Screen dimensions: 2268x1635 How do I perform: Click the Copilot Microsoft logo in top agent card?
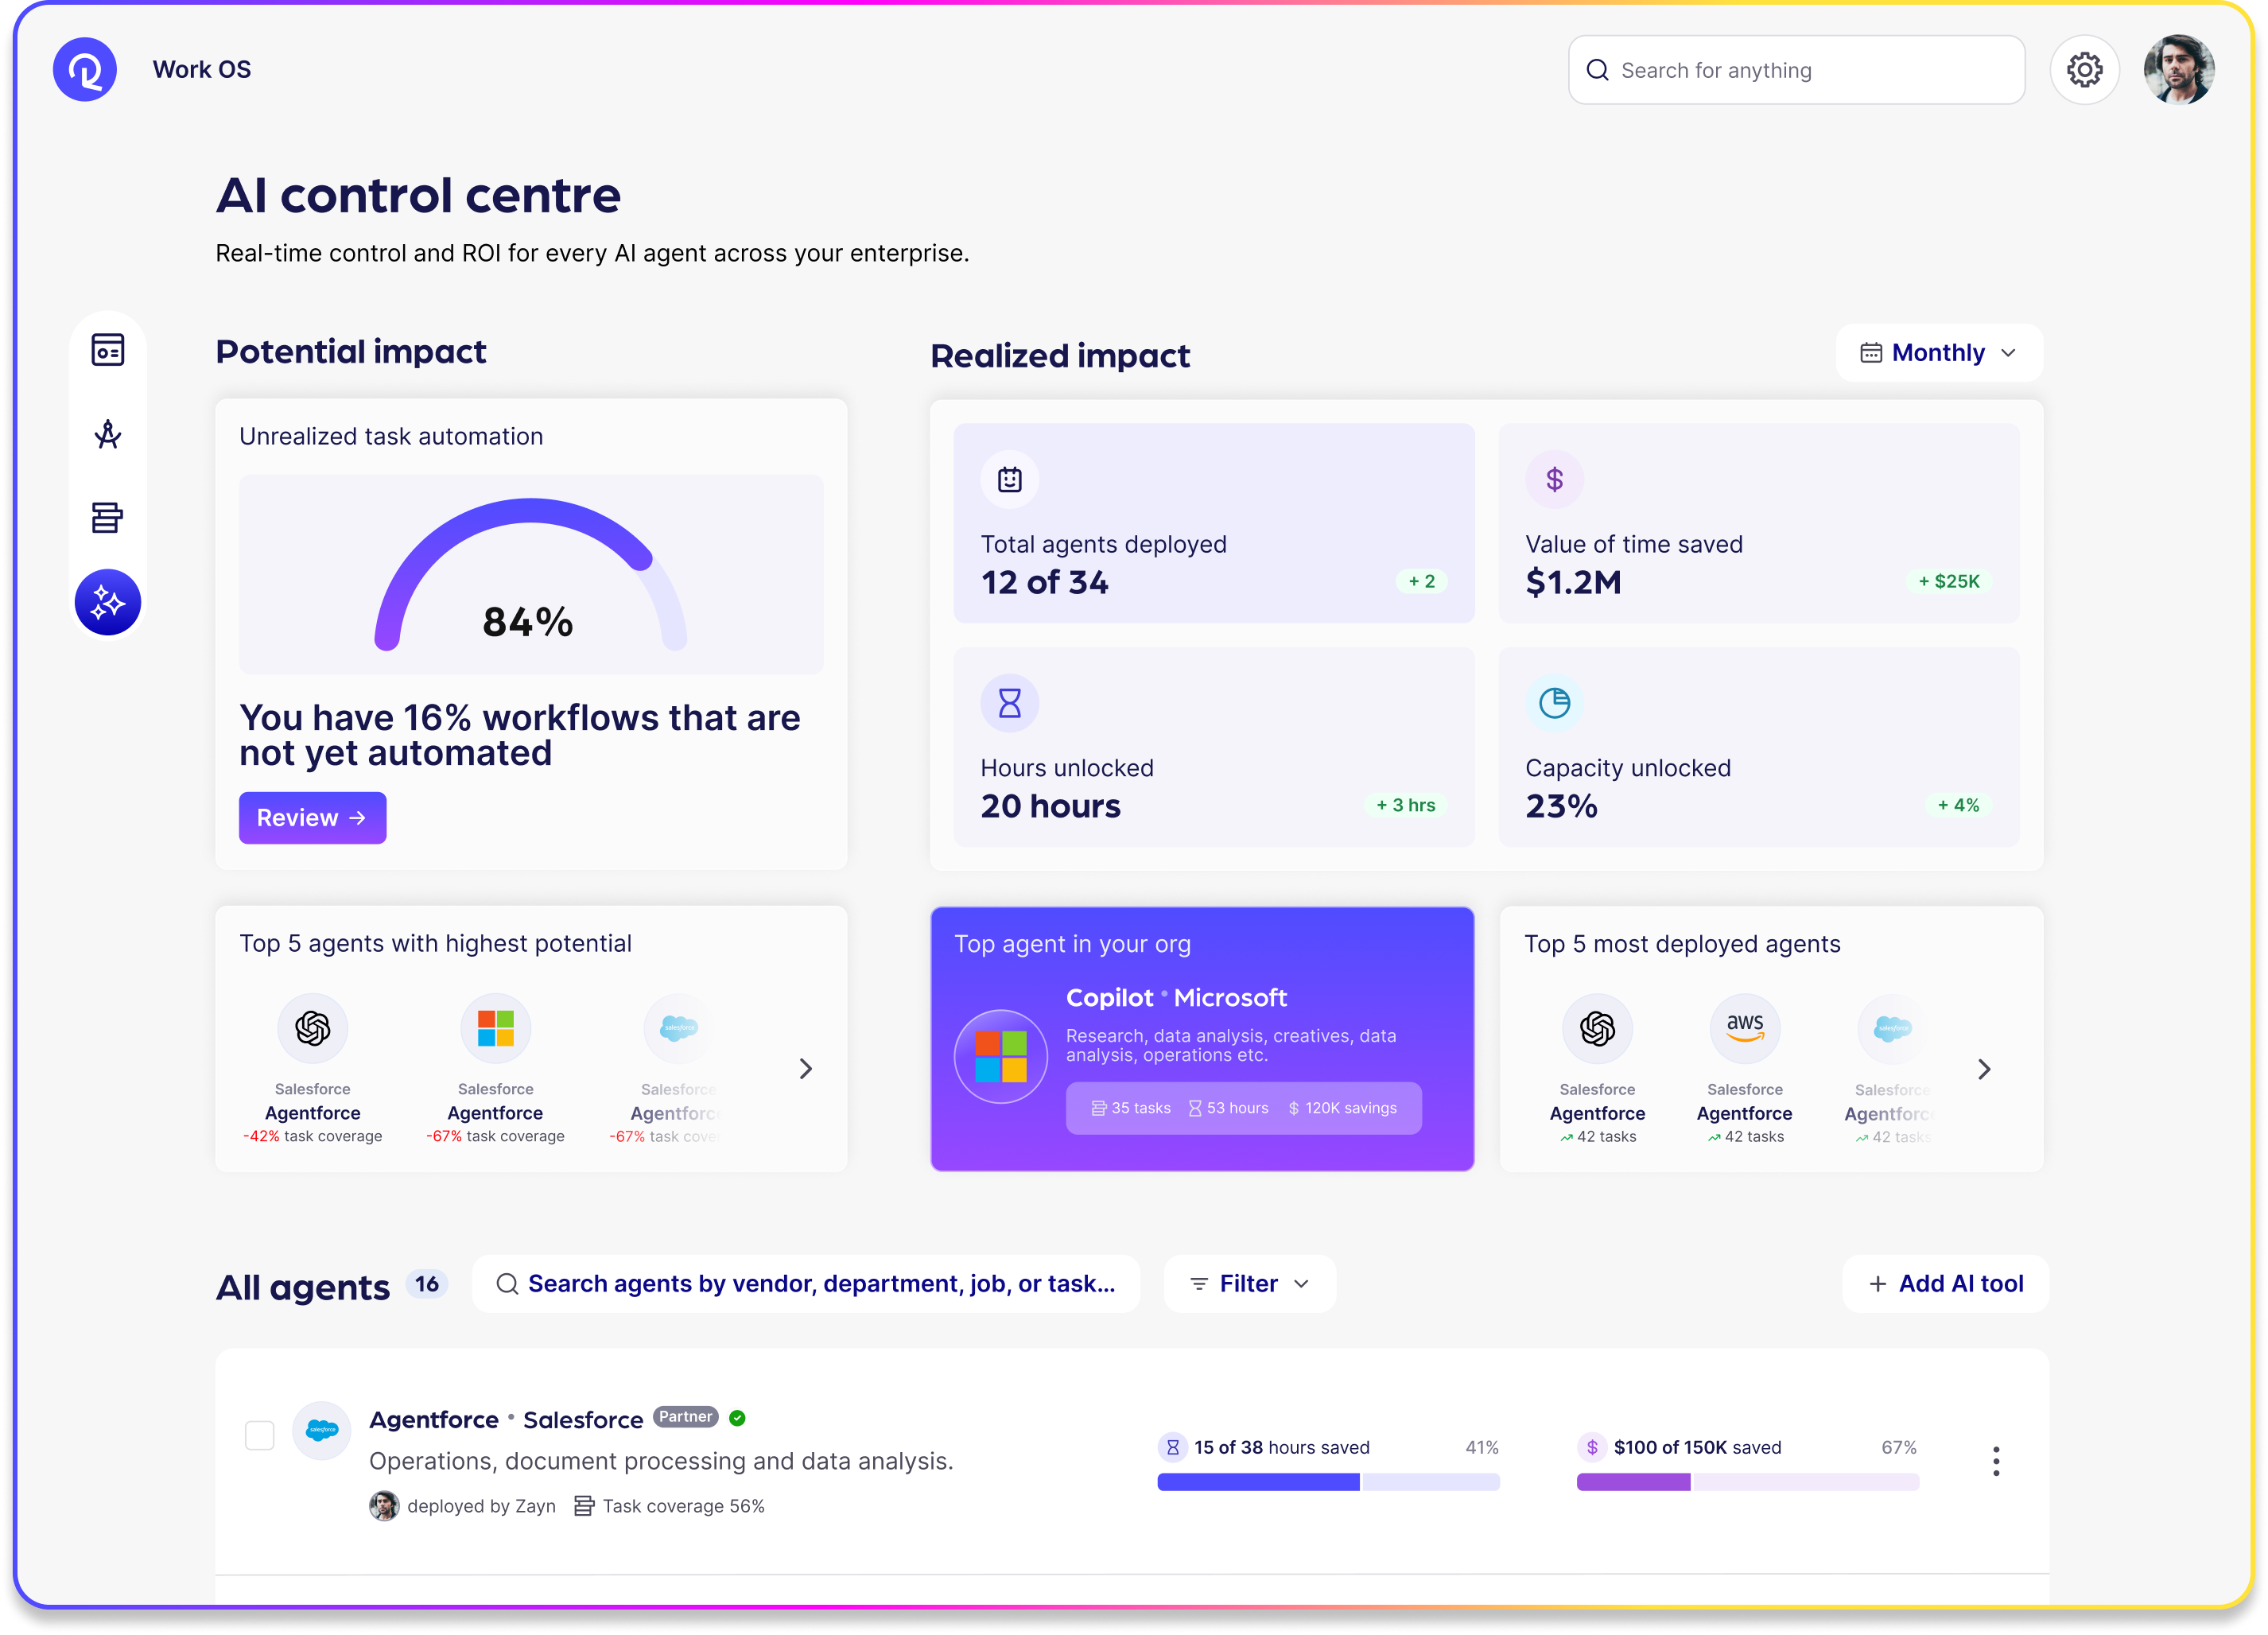coord(1001,1056)
